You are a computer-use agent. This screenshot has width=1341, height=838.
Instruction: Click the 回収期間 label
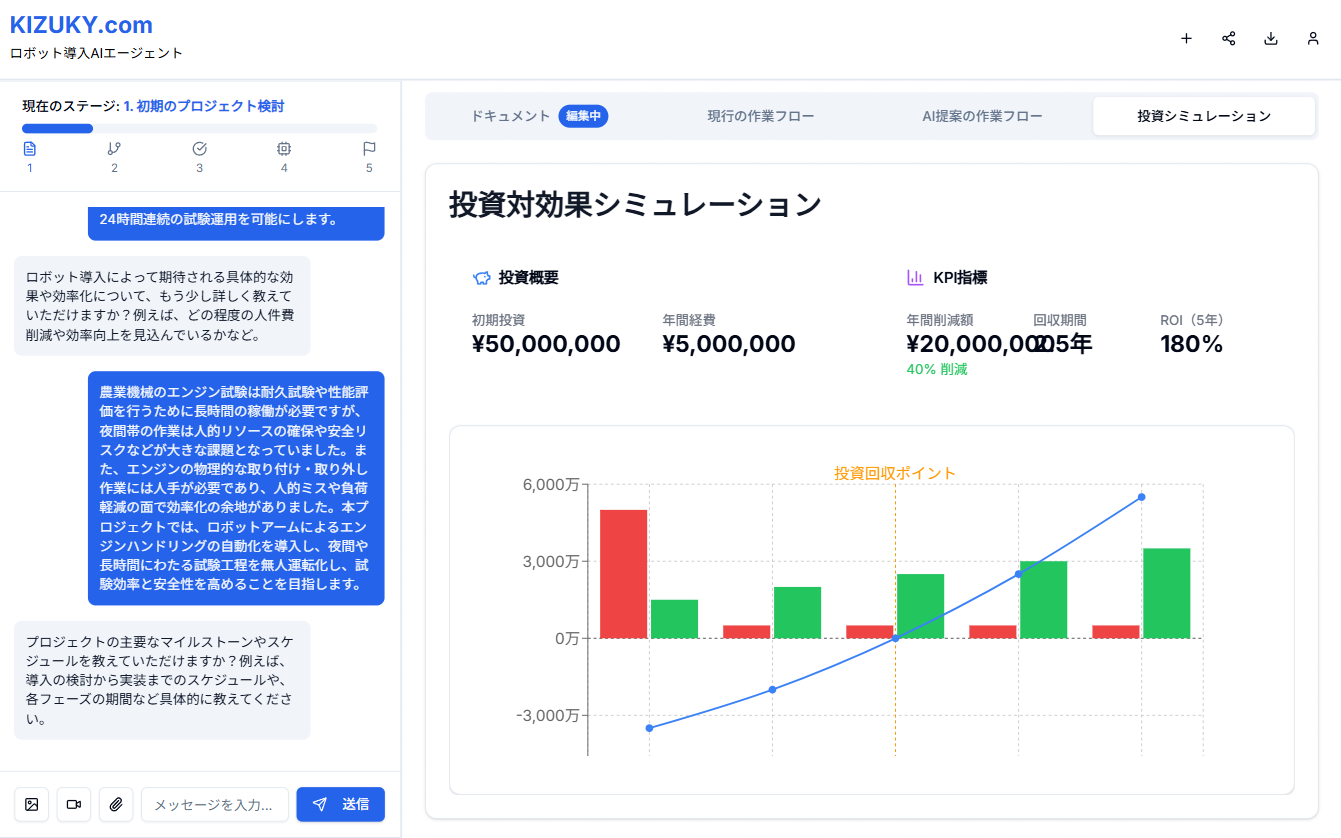(1060, 320)
